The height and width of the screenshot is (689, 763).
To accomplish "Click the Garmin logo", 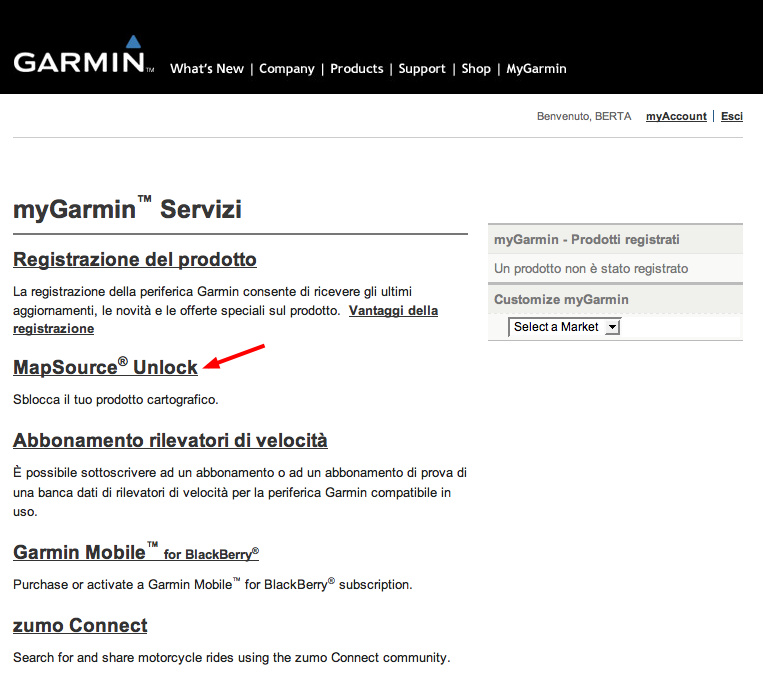I will coord(83,54).
